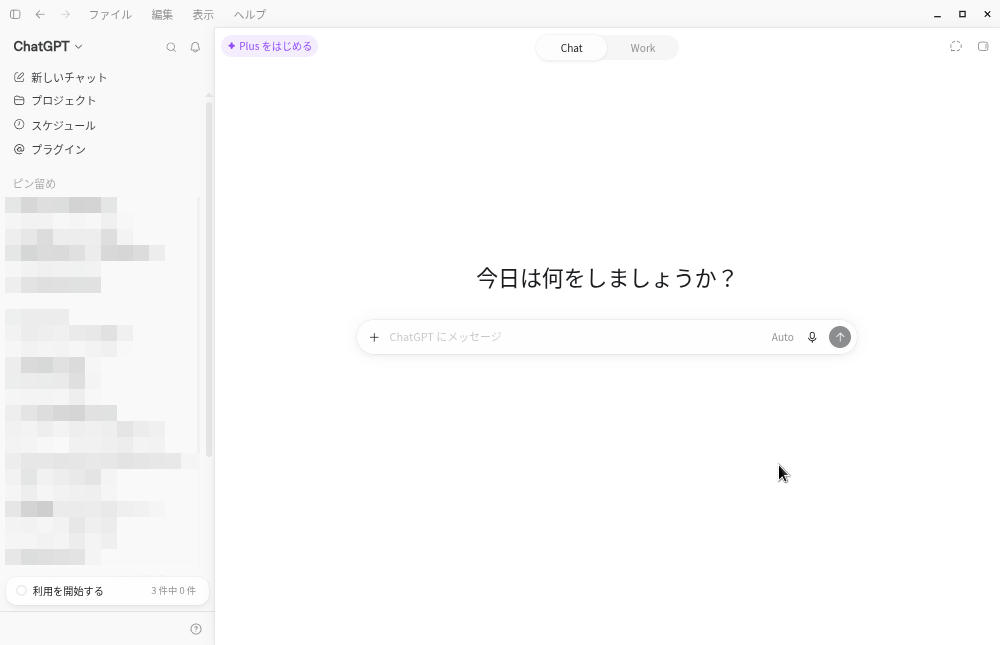
Task: Go back with the left arrow
Action: coord(40,14)
